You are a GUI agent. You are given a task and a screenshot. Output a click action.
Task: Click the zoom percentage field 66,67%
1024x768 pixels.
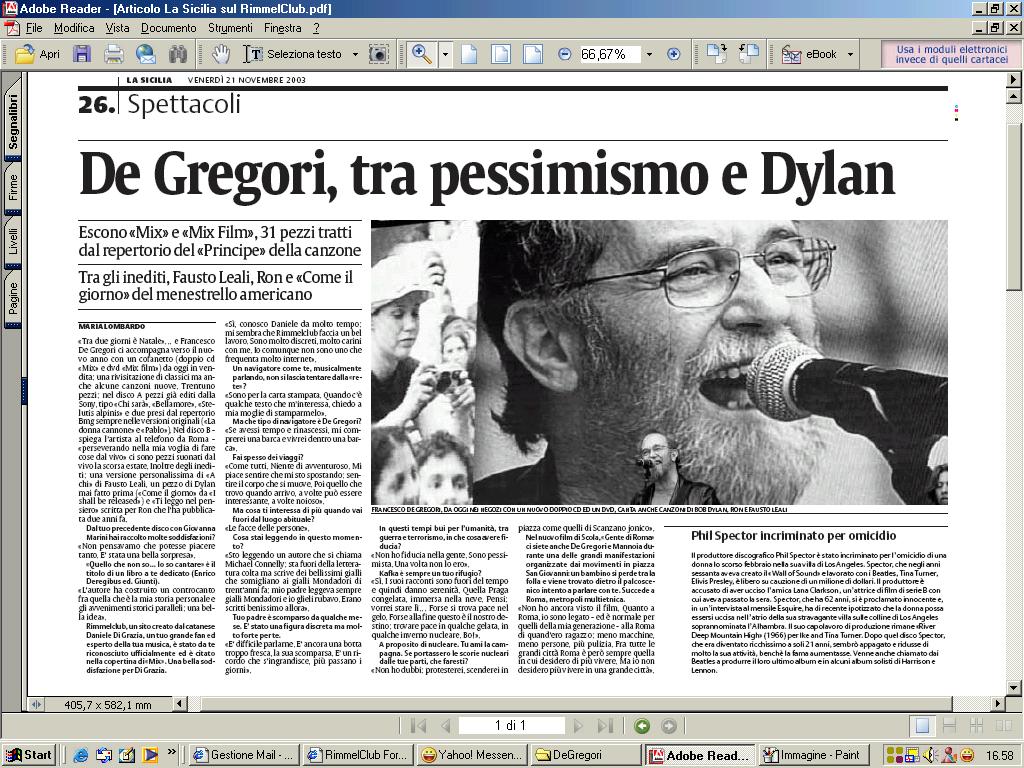[610, 54]
